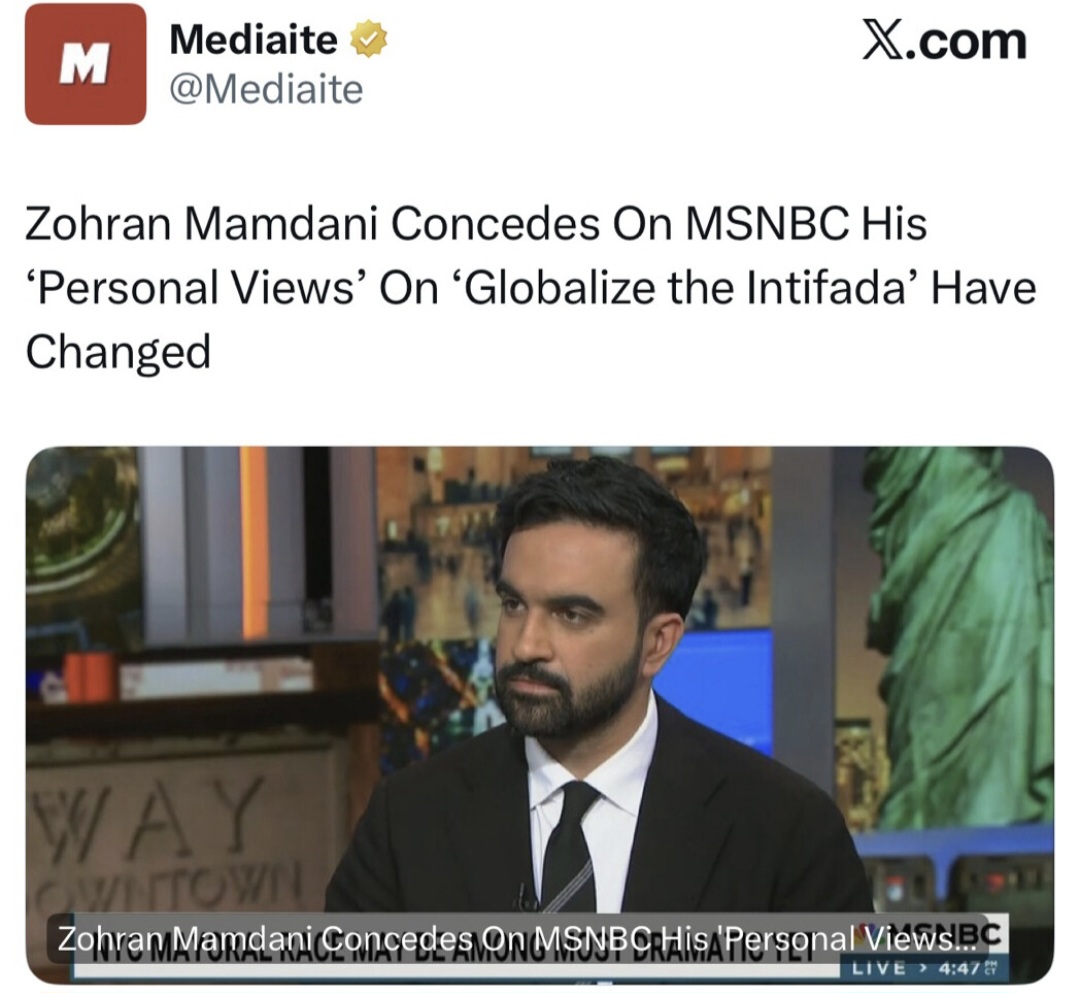Image resolution: width=1080 pixels, height=993 pixels.
Task: Click the word Changed in the headline
Action: pos(118,350)
